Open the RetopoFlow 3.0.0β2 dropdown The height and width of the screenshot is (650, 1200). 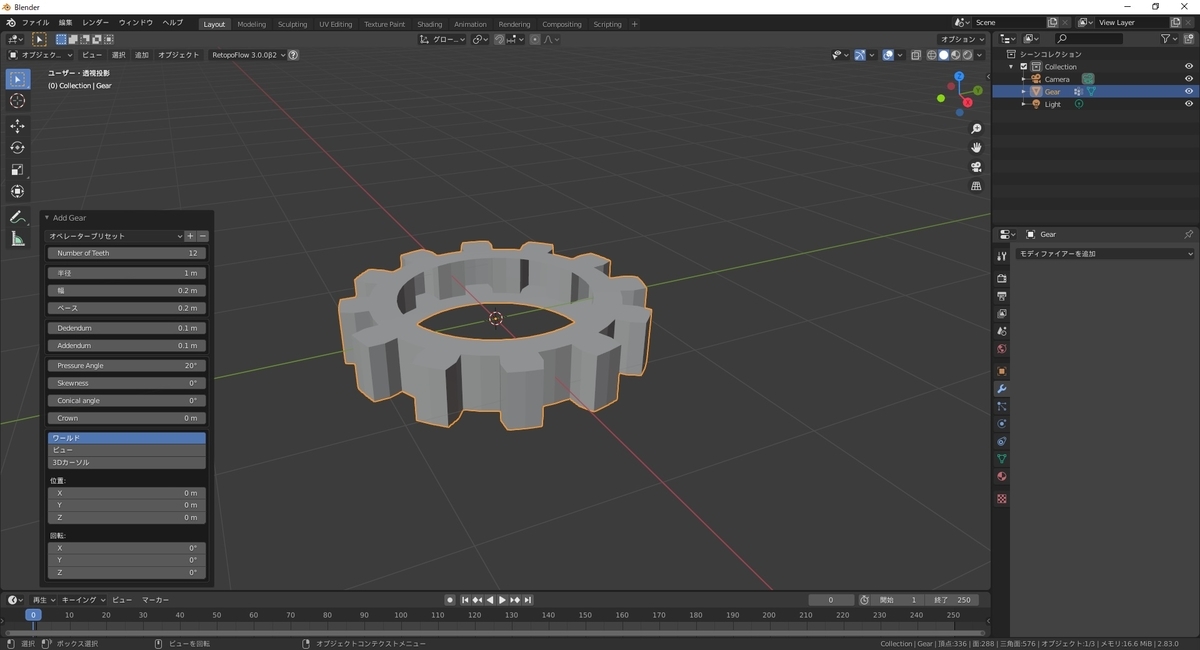pyautogui.click(x=248, y=55)
